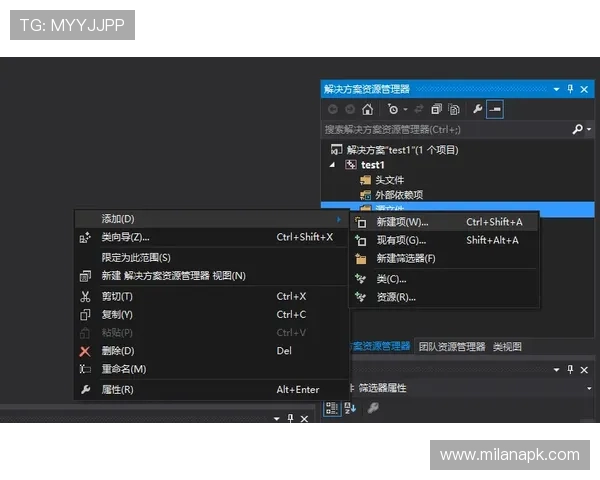The height and width of the screenshot is (480, 600).
Task: Toggle the Show All Files icon
Action: (454, 109)
